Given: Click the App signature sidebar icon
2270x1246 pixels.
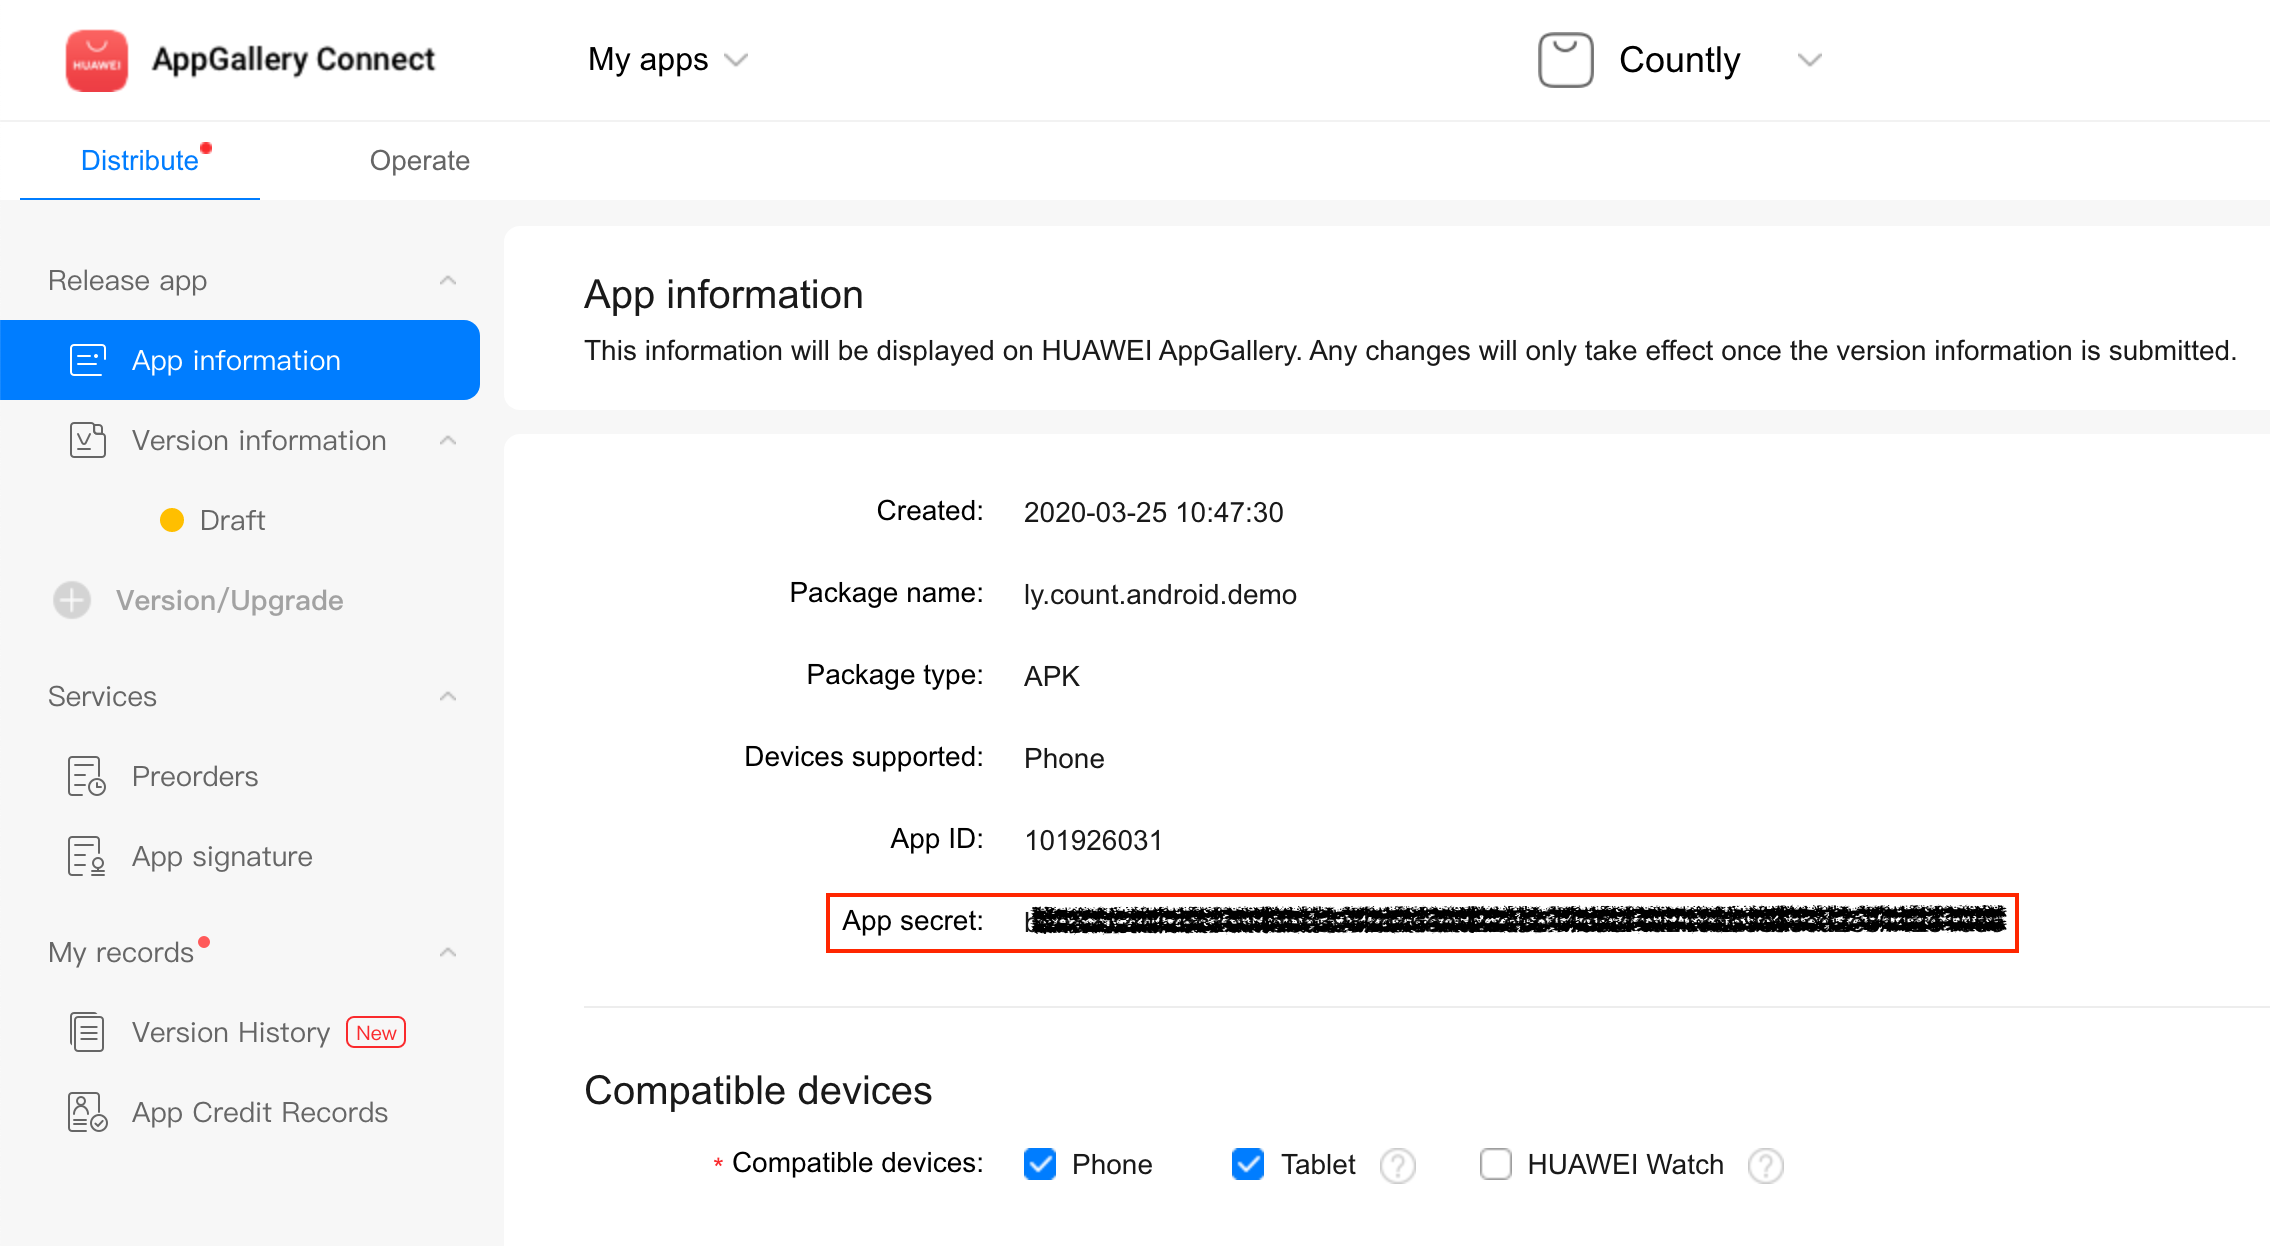Looking at the screenshot, I should pos(87,856).
